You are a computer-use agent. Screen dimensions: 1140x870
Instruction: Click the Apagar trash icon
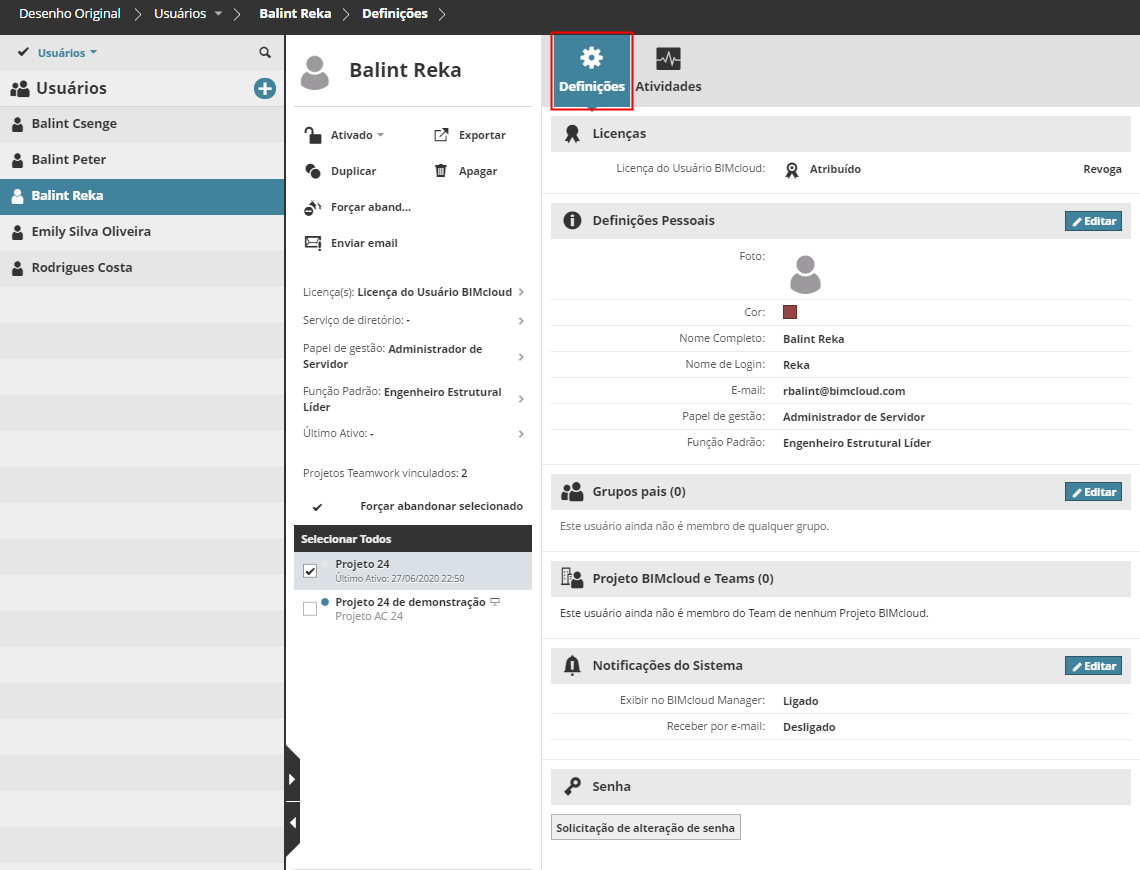(x=441, y=171)
